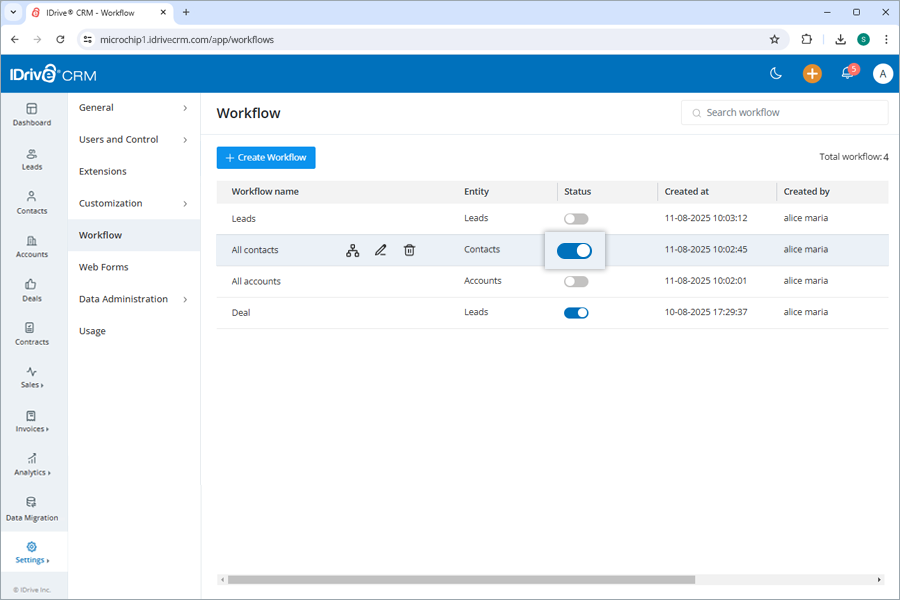
Task: Expand the Customization settings menu
Action: [110, 203]
